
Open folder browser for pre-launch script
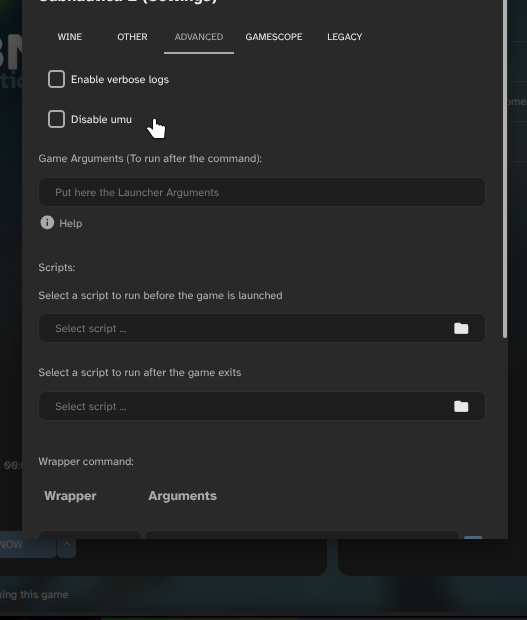461,328
